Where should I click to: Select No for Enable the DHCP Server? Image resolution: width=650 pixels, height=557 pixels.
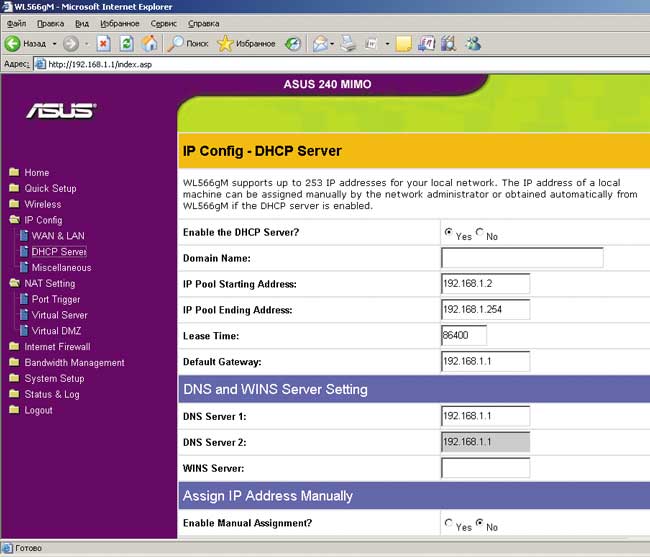click(480, 232)
